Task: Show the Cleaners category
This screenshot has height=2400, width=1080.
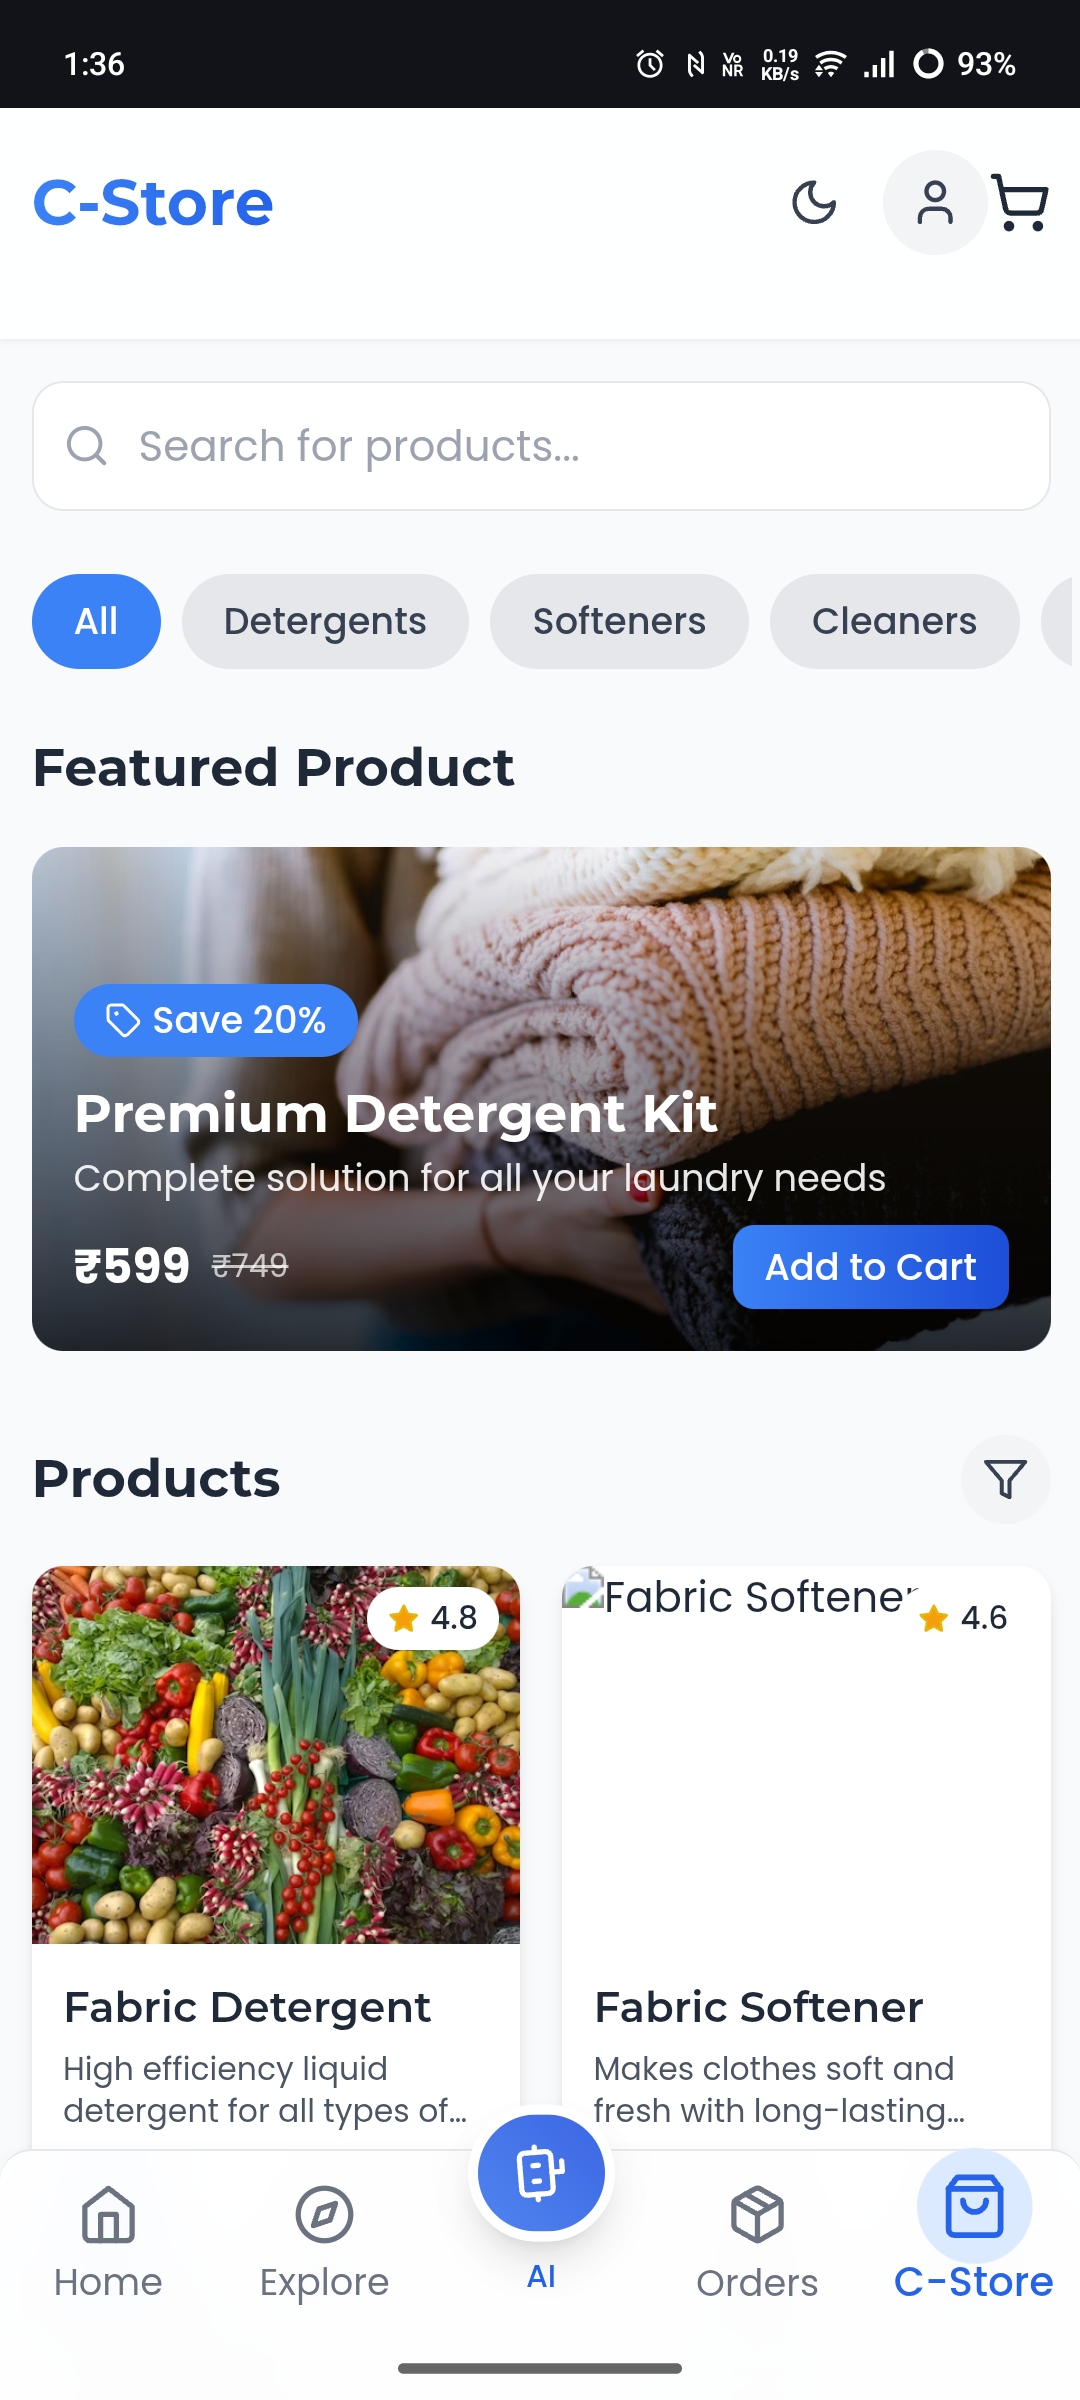Action: pos(894,621)
